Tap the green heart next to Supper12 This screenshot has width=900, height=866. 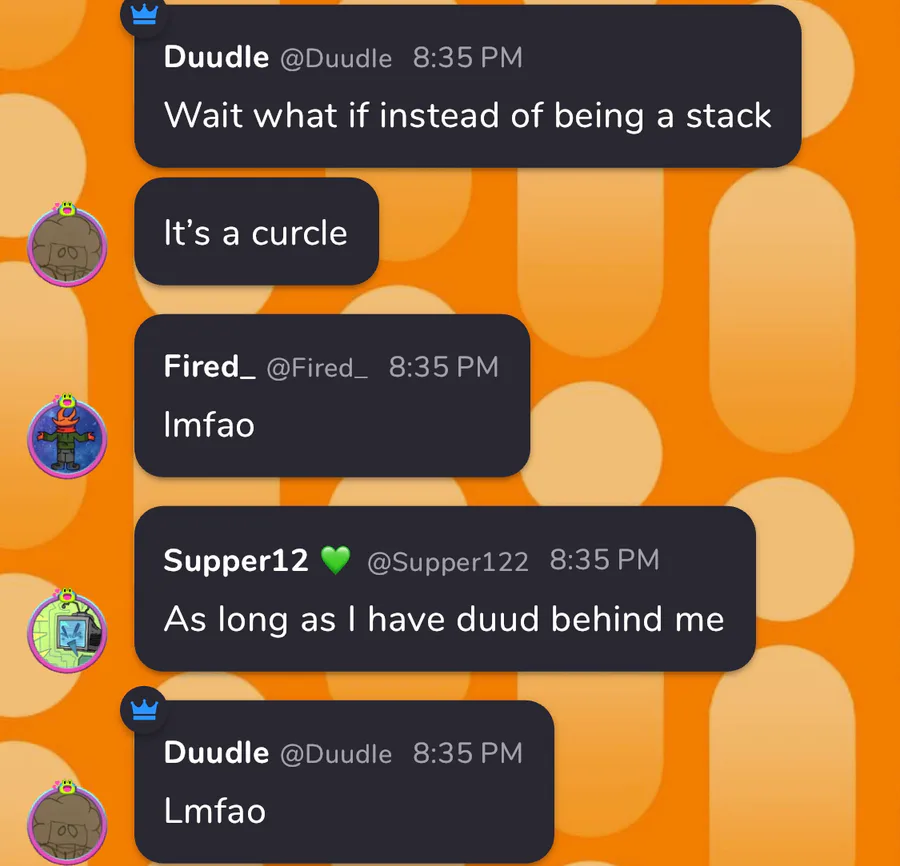(336, 560)
